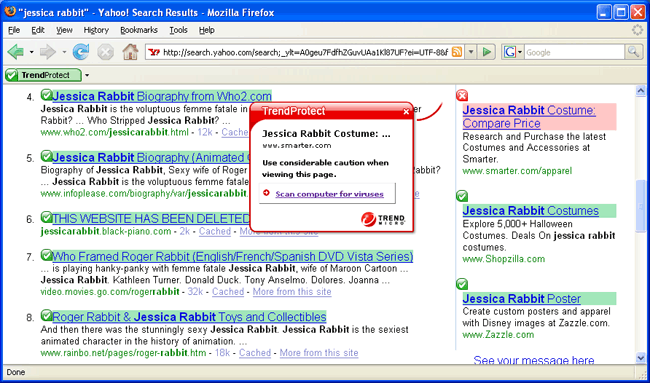
Task: Click the www.Shopzilla.com URL text
Action: [504, 259]
